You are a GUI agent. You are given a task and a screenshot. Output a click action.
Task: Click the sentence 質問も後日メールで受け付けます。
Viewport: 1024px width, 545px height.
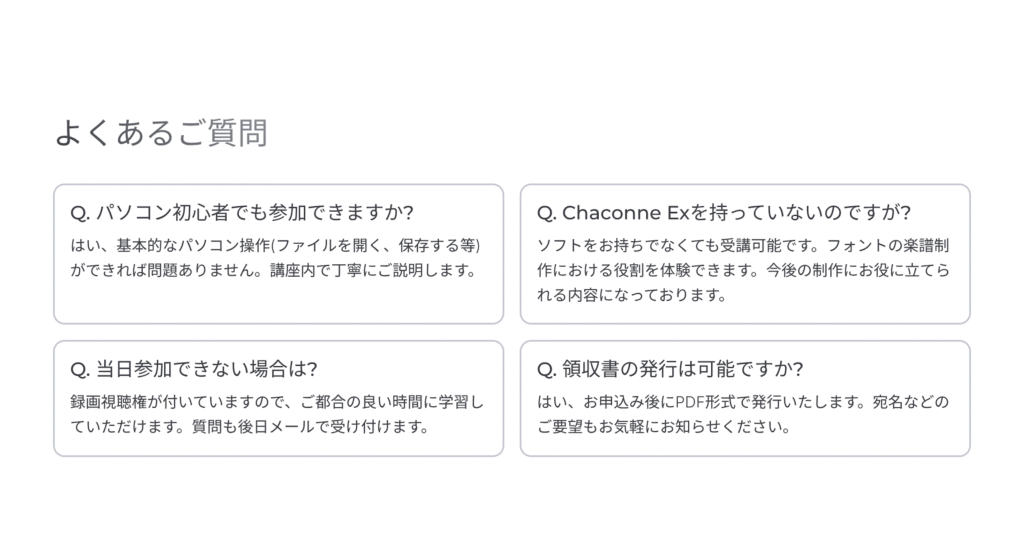(x=310, y=428)
